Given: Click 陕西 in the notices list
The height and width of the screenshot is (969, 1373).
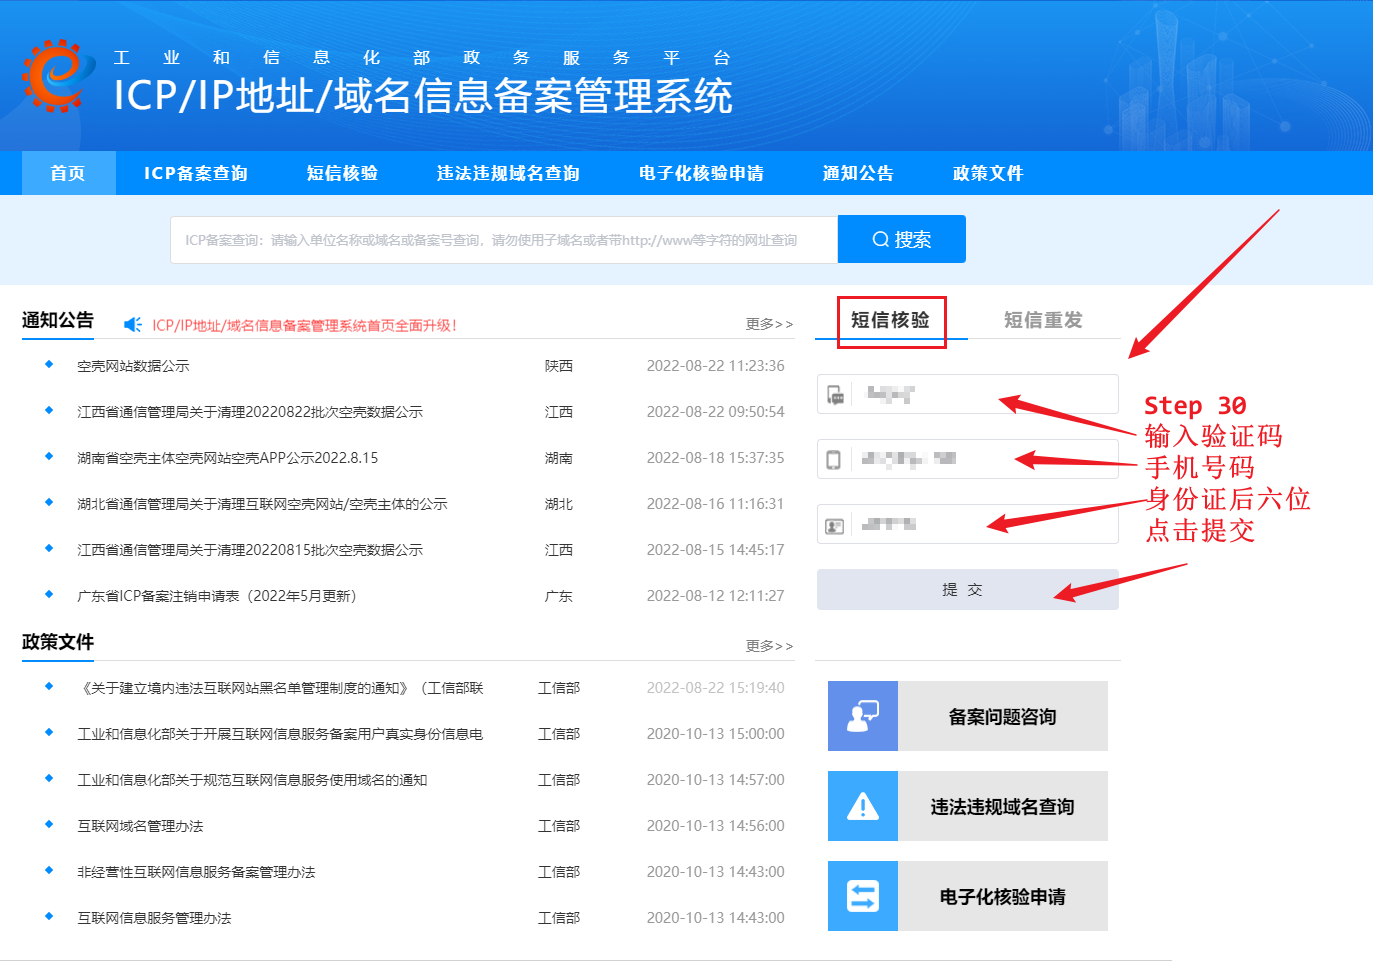Looking at the screenshot, I should 559,366.
